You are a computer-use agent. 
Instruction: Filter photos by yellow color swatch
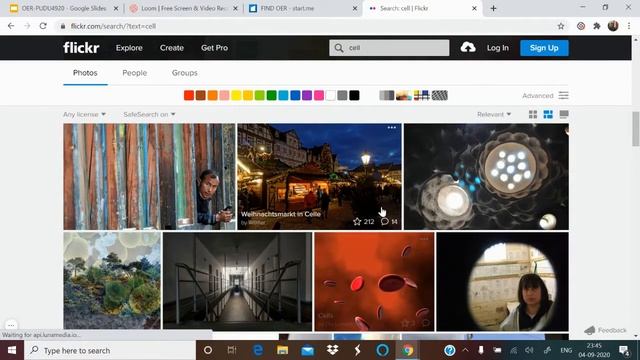click(x=236, y=96)
